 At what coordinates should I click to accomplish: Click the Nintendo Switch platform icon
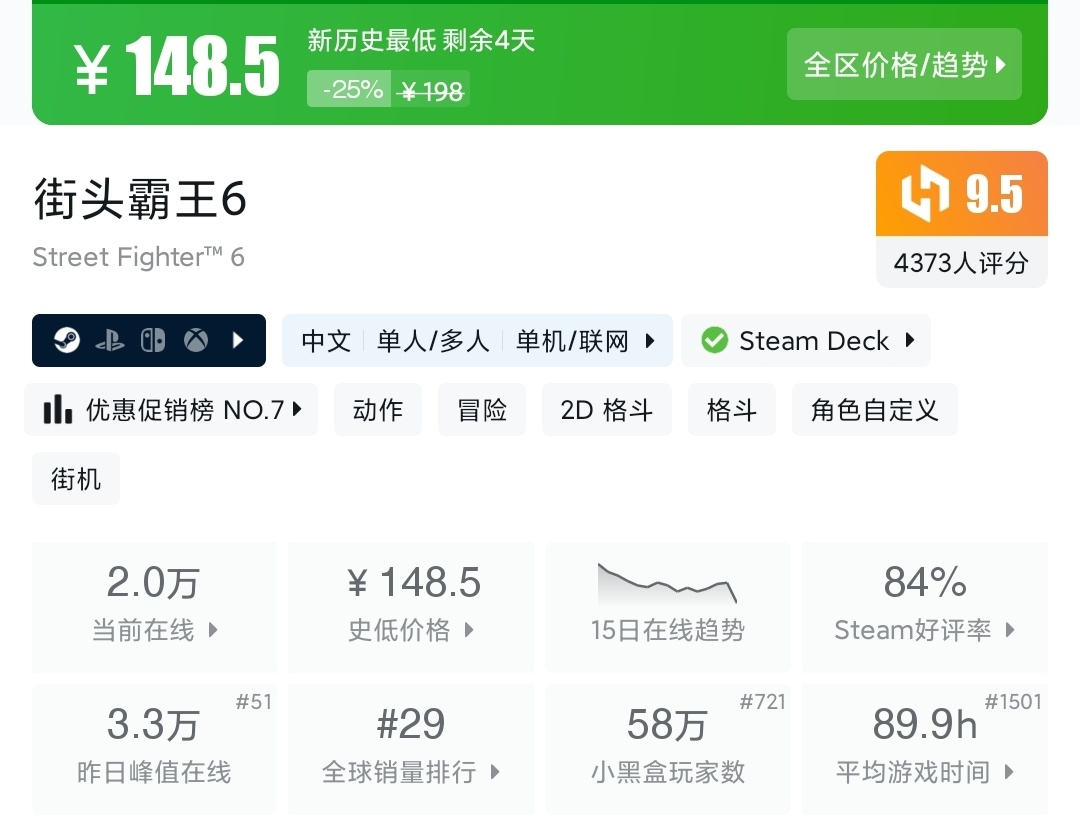point(152,341)
